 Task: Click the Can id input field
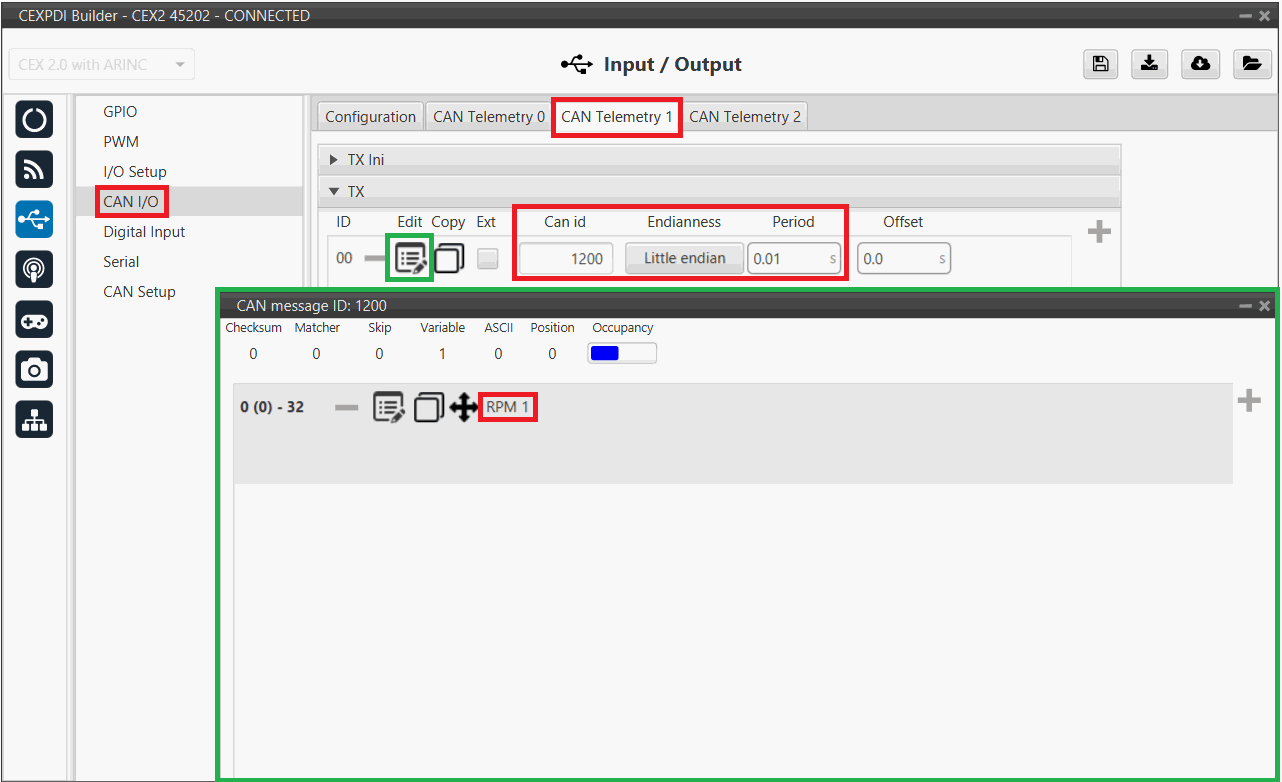tap(565, 259)
